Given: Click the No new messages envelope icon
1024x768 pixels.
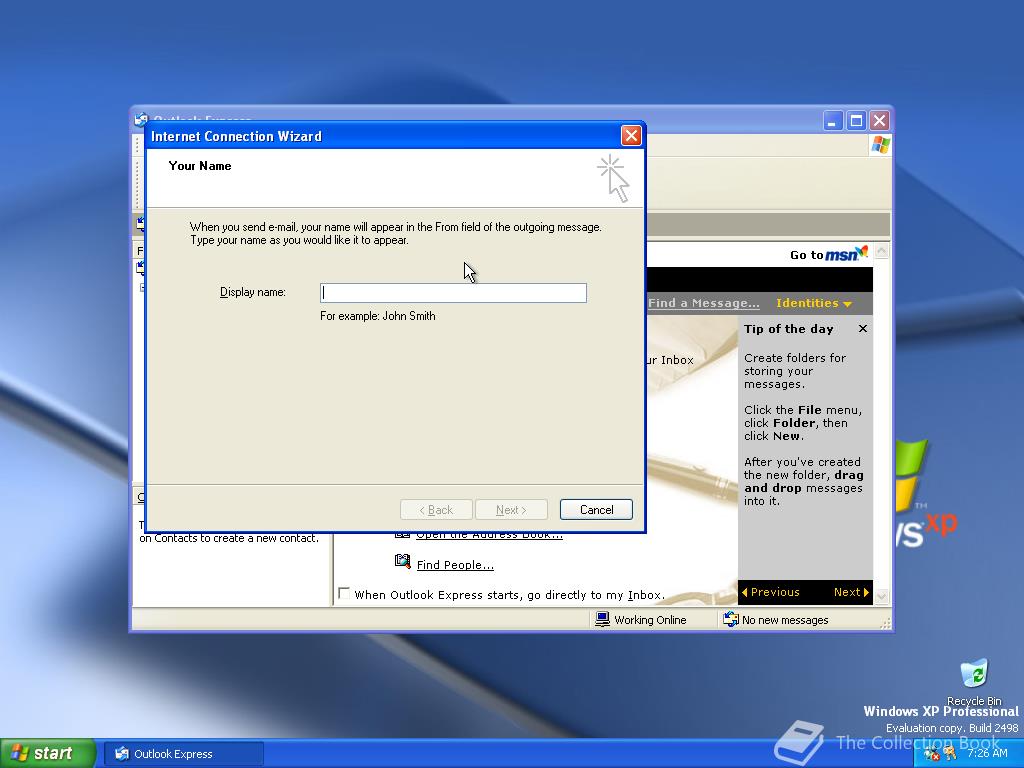Looking at the screenshot, I should coord(731,619).
